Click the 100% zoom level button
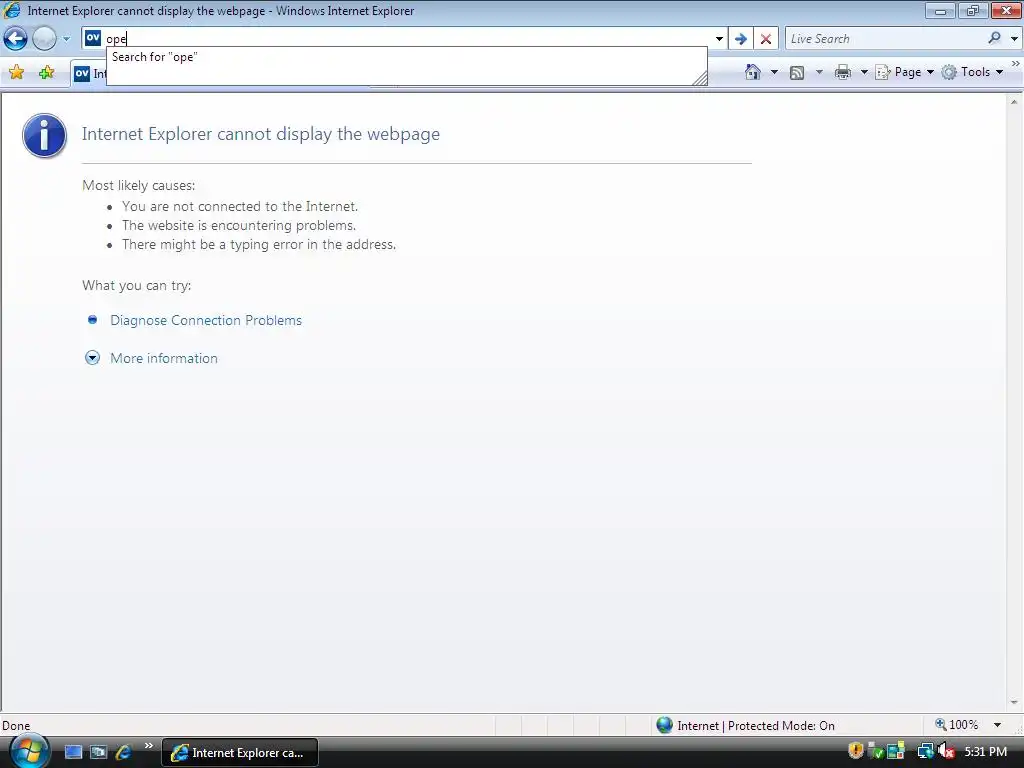 pos(957,725)
